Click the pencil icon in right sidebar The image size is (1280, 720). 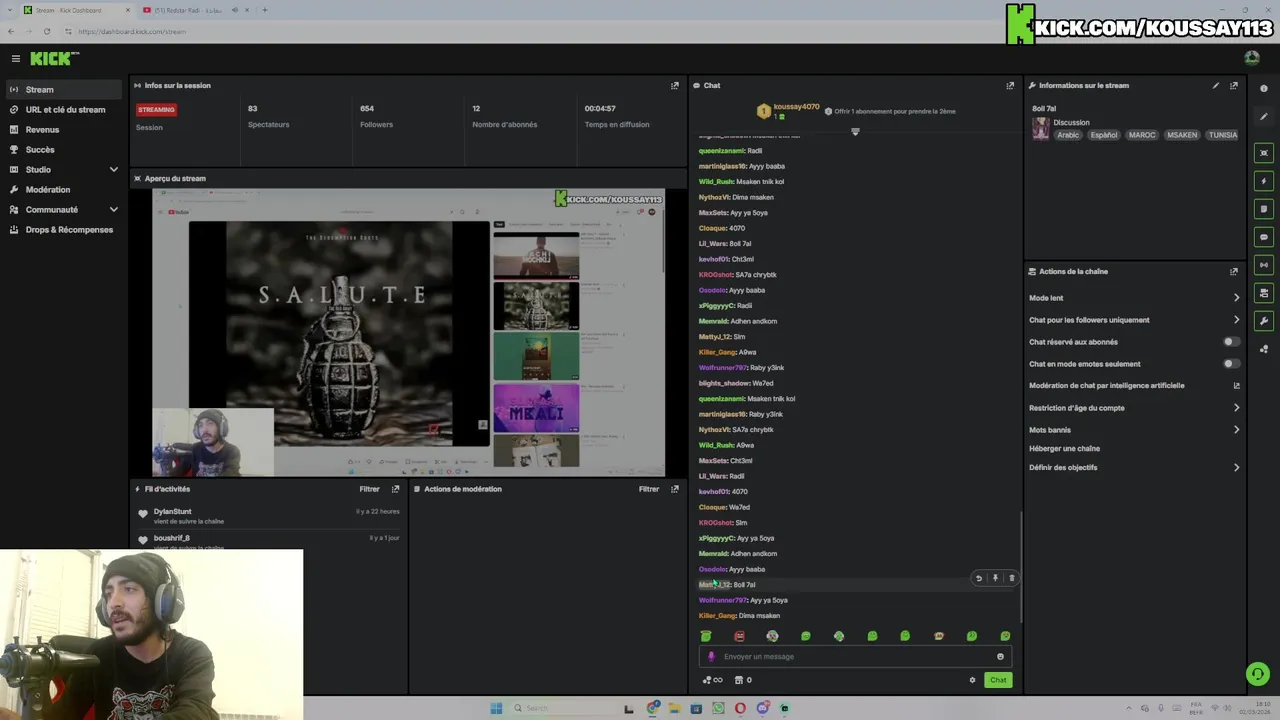click(x=1264, y=117)
